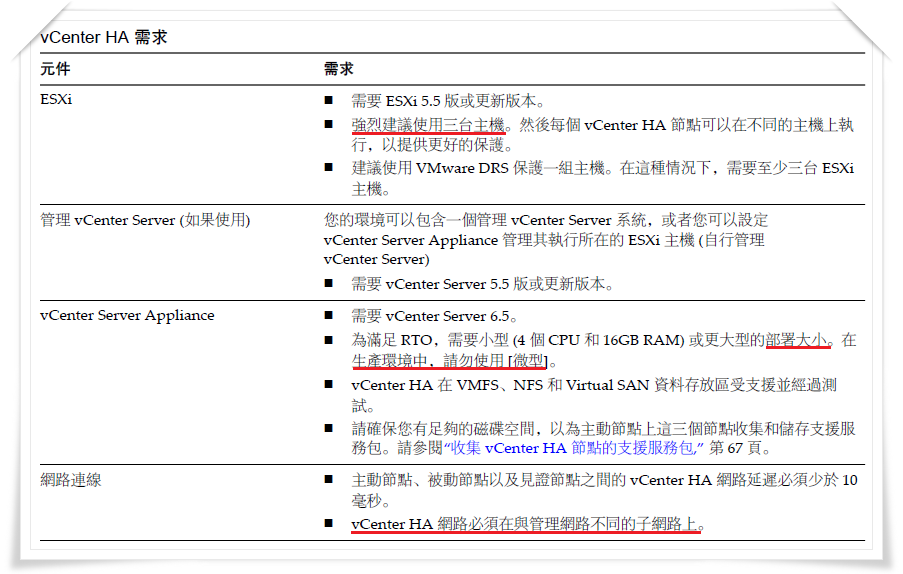Click underlined text '生產環境中，請勿使用 [微型]'

coord(449,361)
